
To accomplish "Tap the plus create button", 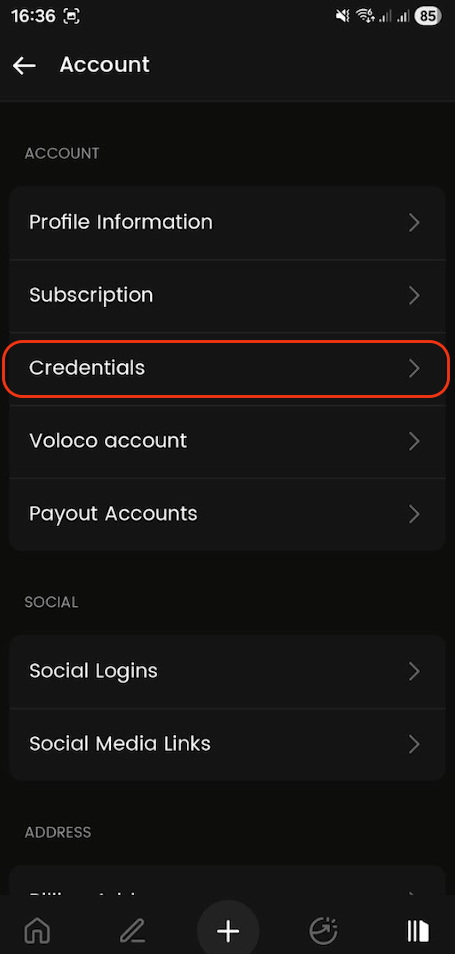I will [228, 930].
